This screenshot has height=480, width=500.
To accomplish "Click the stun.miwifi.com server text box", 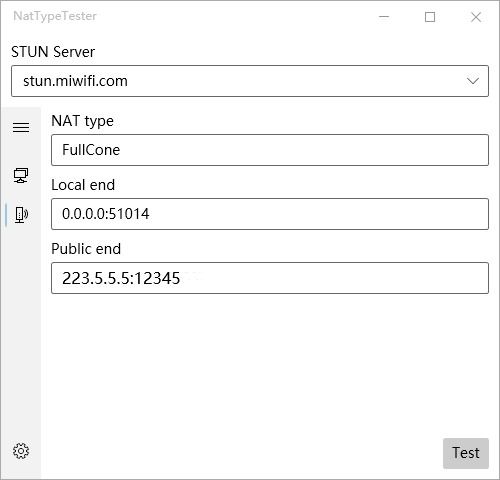I will 250,81.
